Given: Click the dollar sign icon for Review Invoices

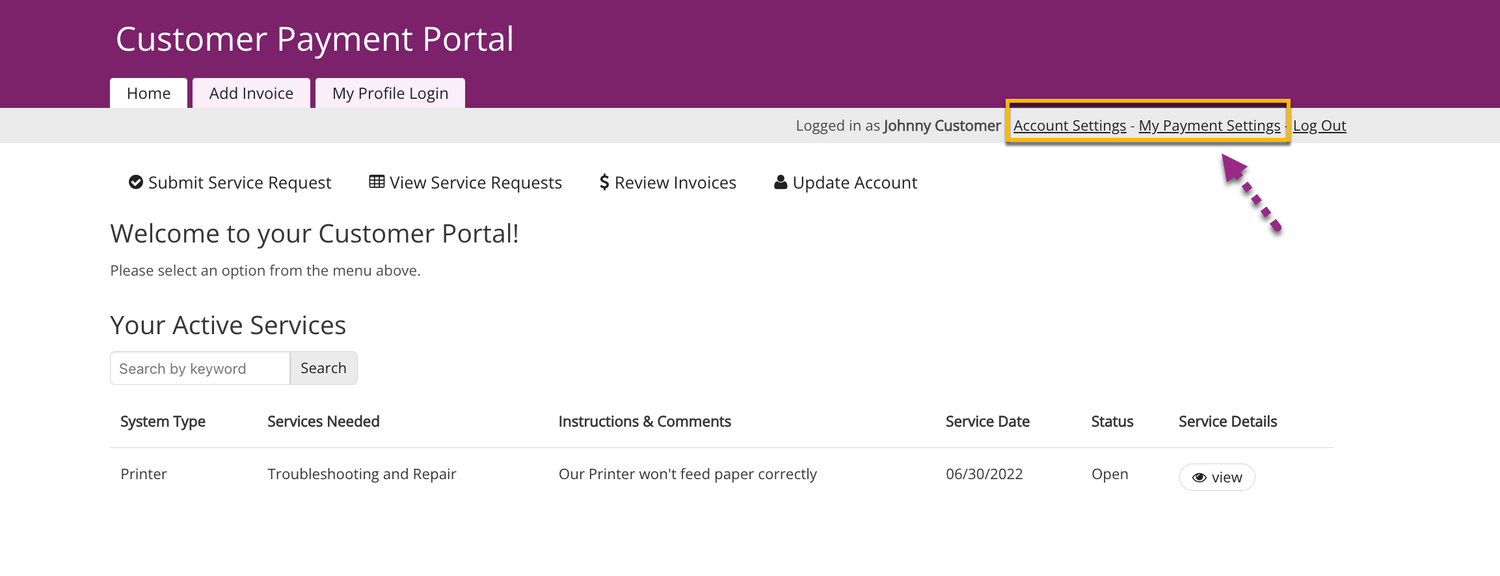Looking at the screenshot, I should [604, 182].
